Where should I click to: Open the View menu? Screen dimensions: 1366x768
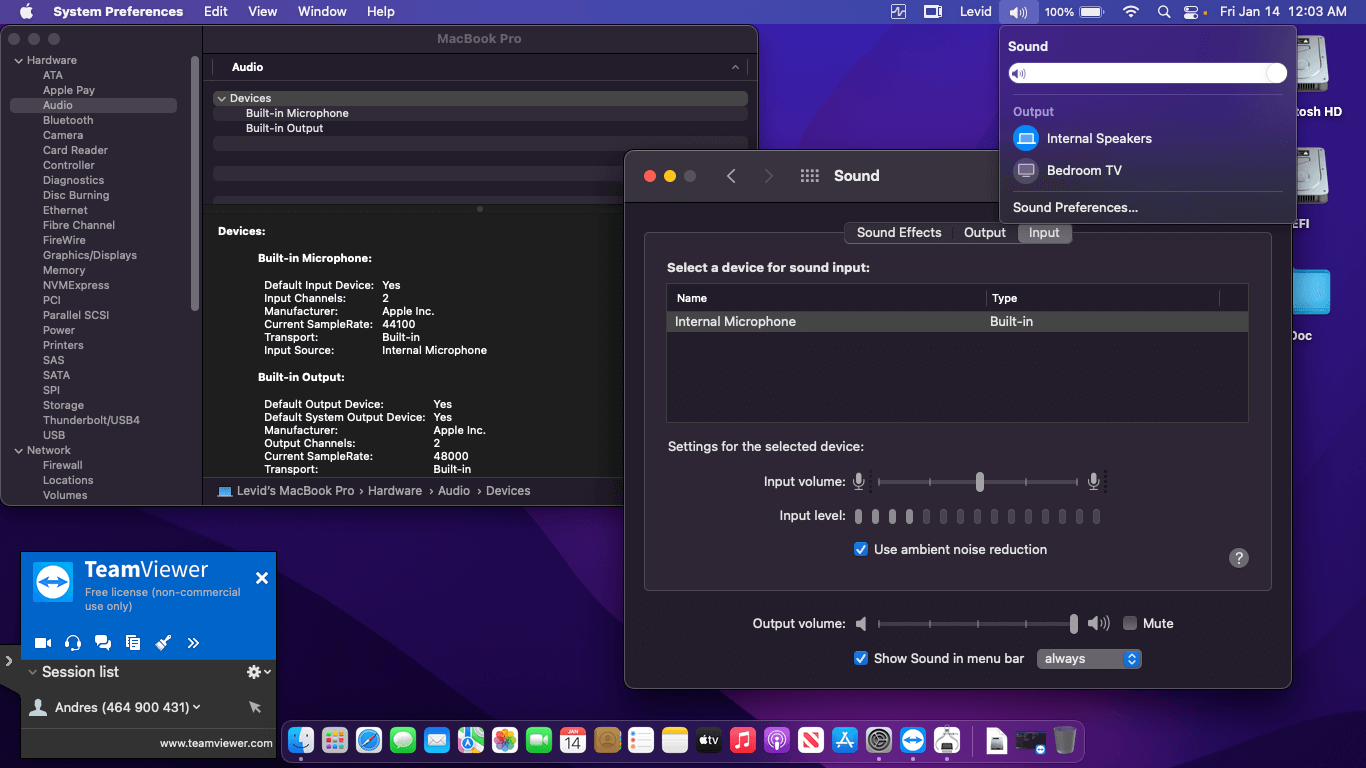[263, 12]
